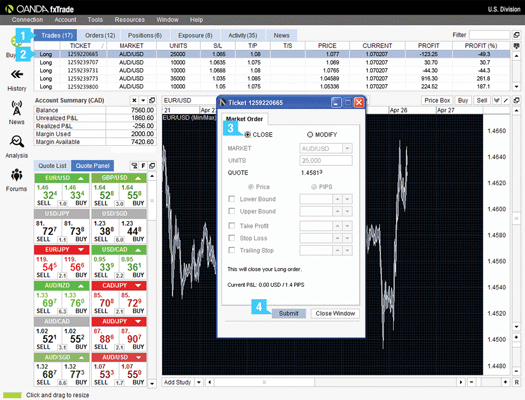Screen dimensions: 525x400
Task: Enable the Take Profit checkbox
Action: pyautogui.click(x=231, y=226)
